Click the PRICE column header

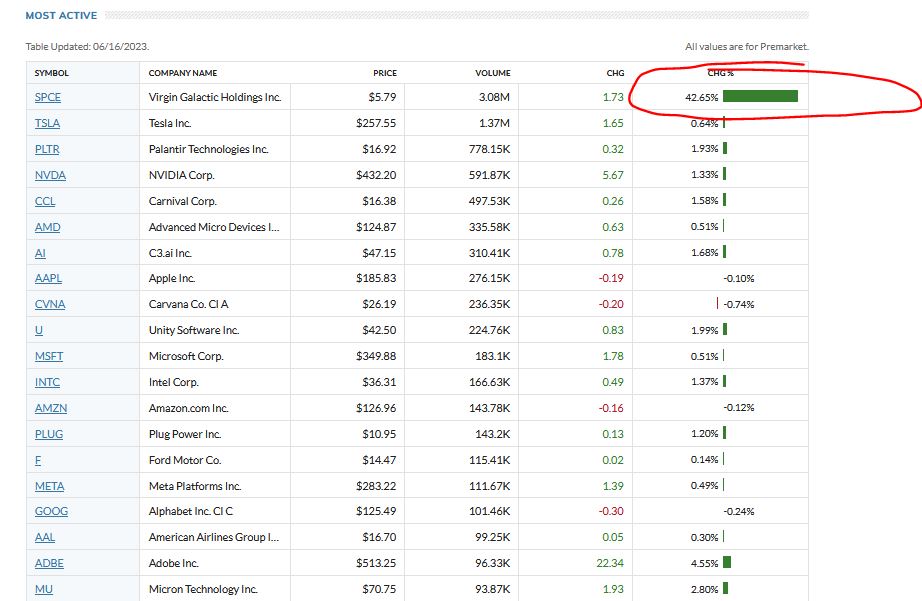pos(385,73)
